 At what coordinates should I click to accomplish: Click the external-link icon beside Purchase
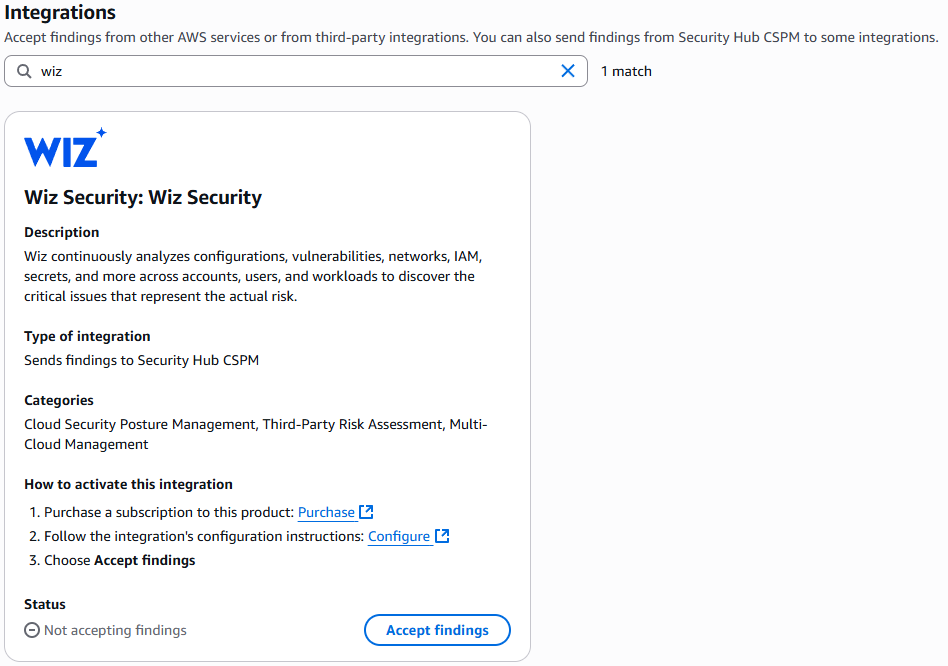pyautogui.click(x=366, y=511)
